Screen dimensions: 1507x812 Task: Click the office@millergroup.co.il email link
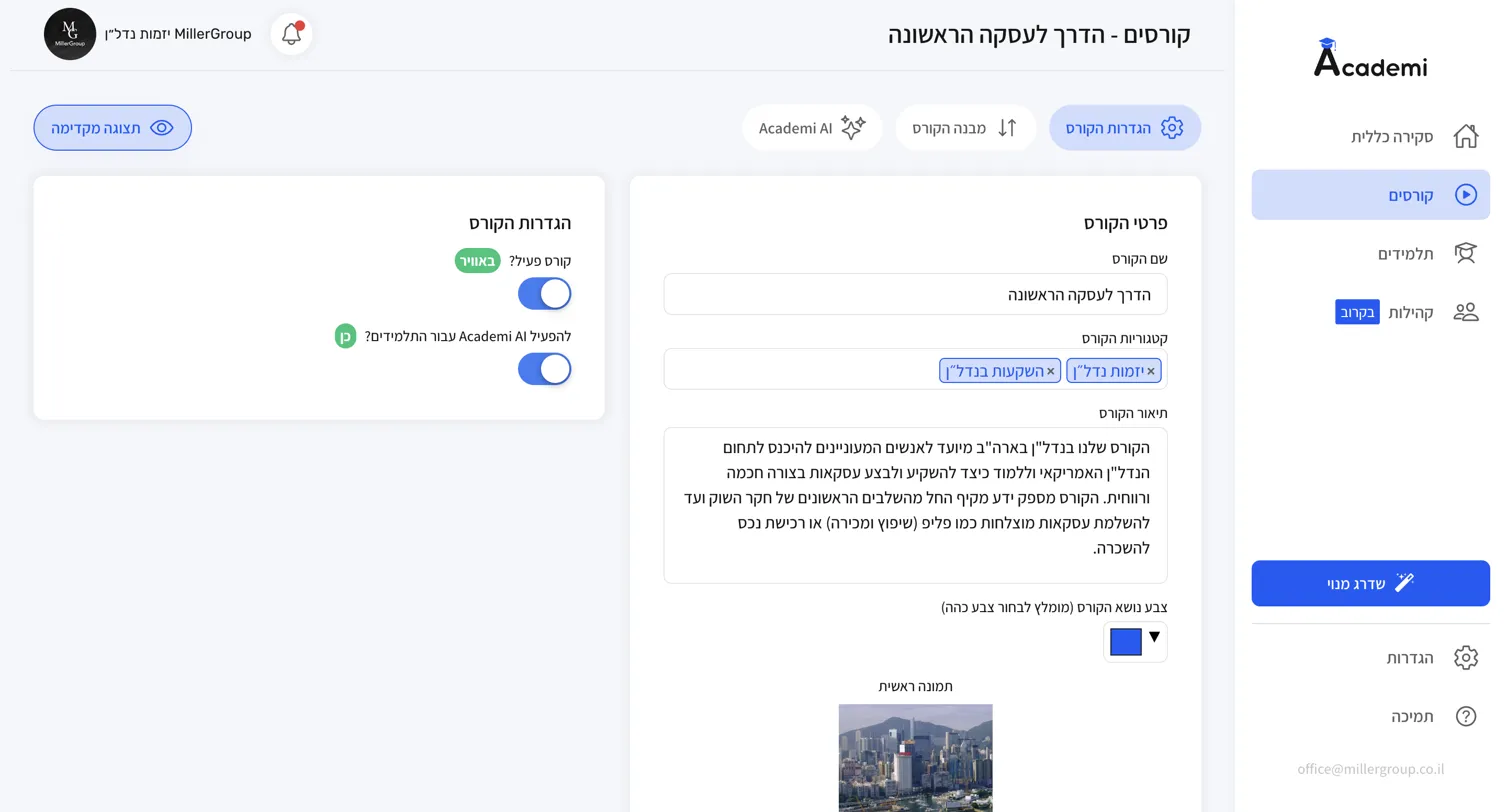[x=1371, y=770]
